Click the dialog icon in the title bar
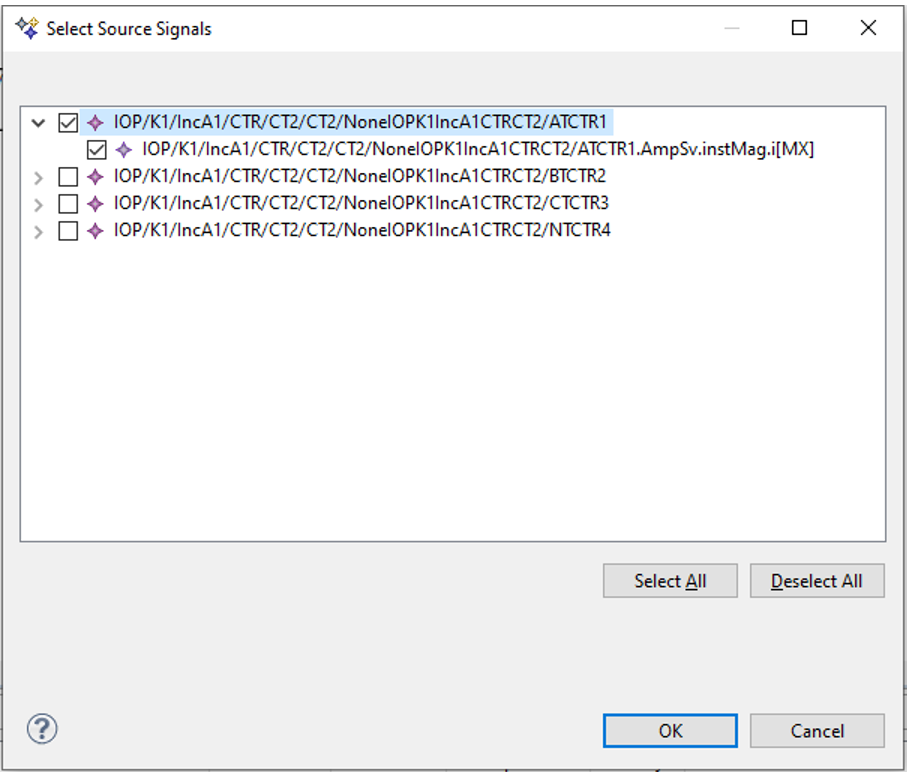The width and height of the screenshot is (907, 772). [27, 28]
